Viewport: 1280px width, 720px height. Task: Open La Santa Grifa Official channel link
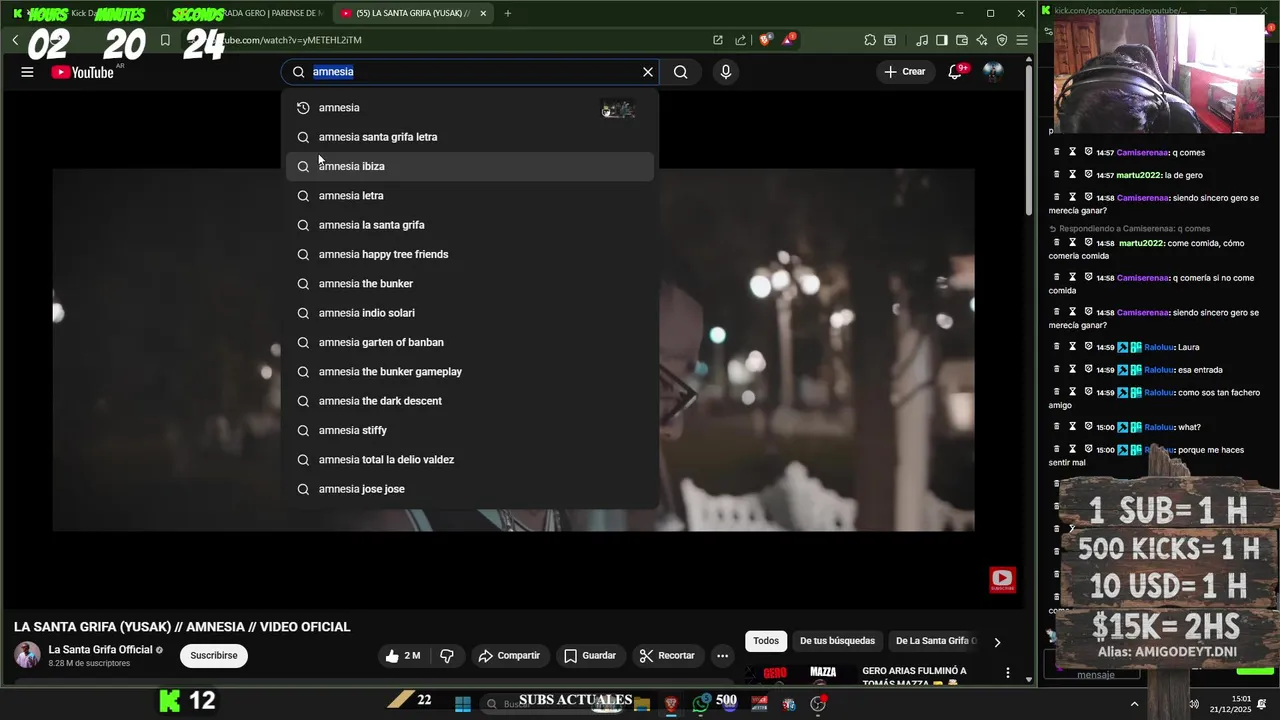[100, 650]
